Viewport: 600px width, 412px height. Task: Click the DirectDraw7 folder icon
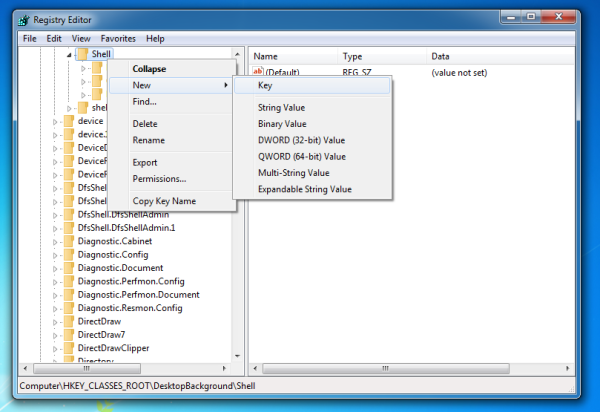click(x=69, y=335)
